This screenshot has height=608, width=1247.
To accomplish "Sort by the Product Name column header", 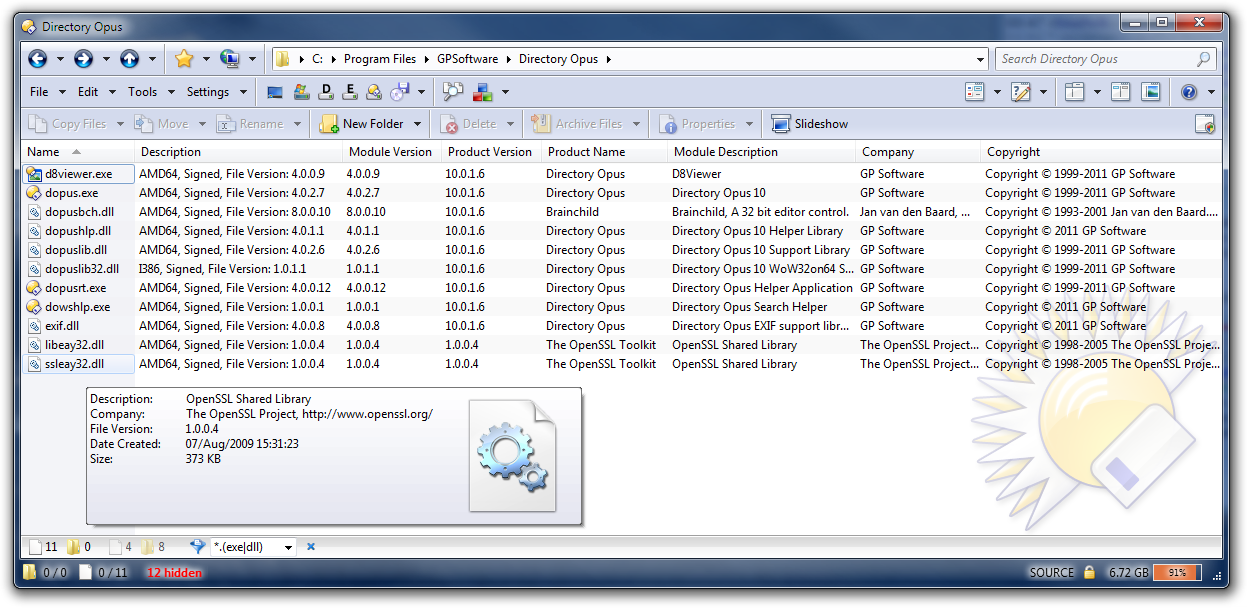I will point(605,152).
